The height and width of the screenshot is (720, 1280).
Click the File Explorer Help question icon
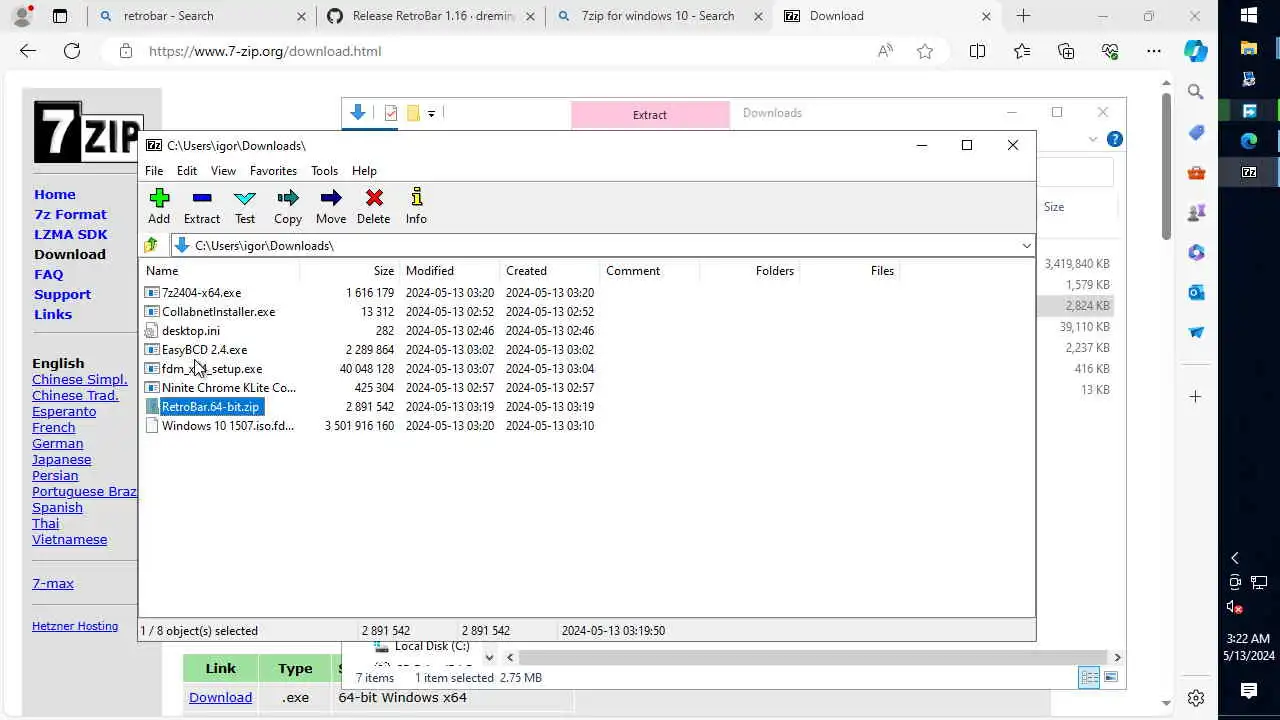(x=1115, y=139)
